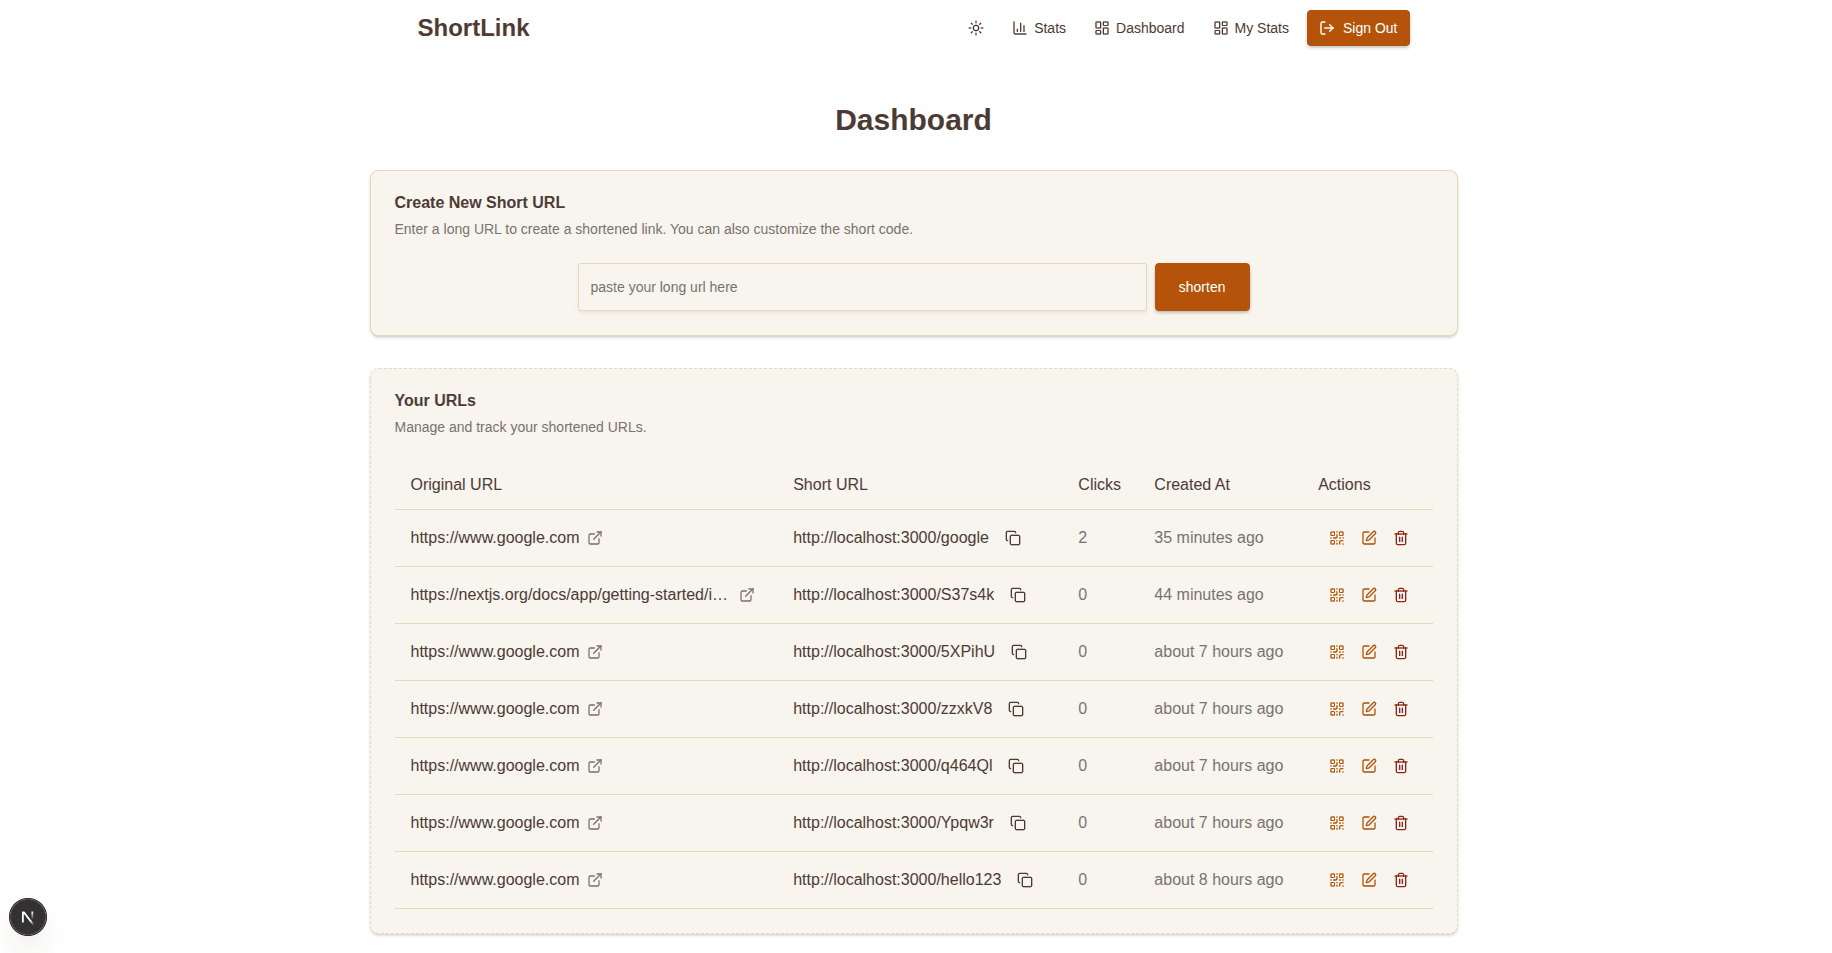This screenshot has height=953, width=1832.
Task: Open external link beside first google.com URL
Action: coord(595,538)
